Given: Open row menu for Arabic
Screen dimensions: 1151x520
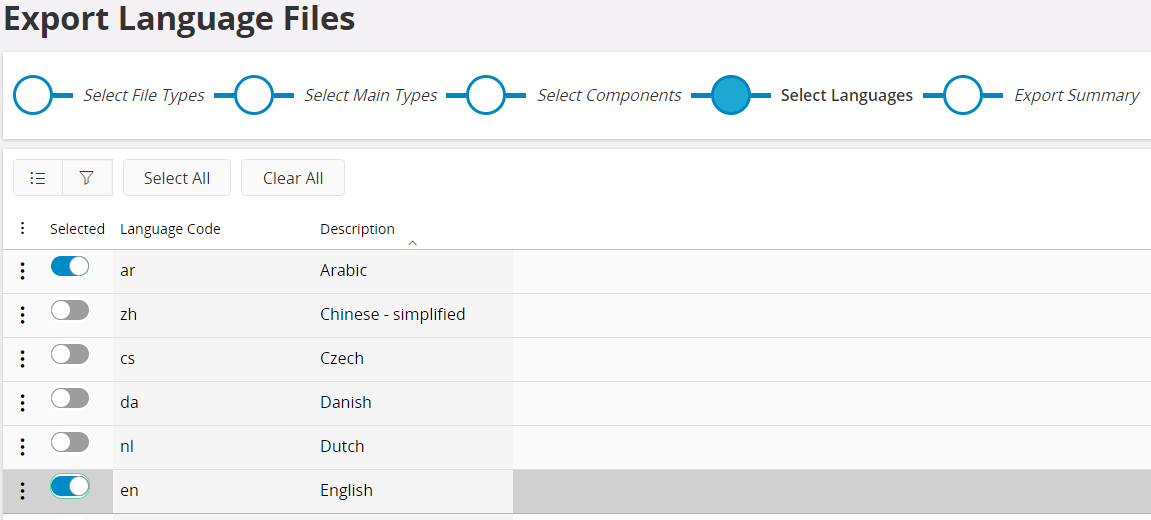Looking at the screenshot, I should (23, 271).
